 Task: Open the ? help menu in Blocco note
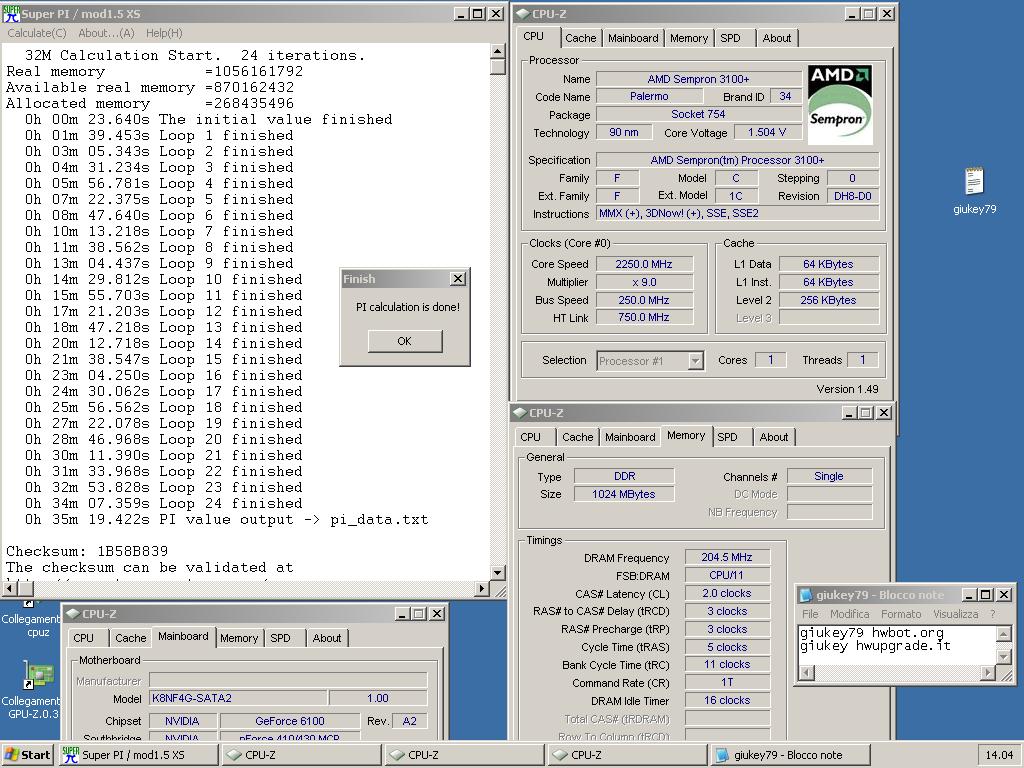993,614
